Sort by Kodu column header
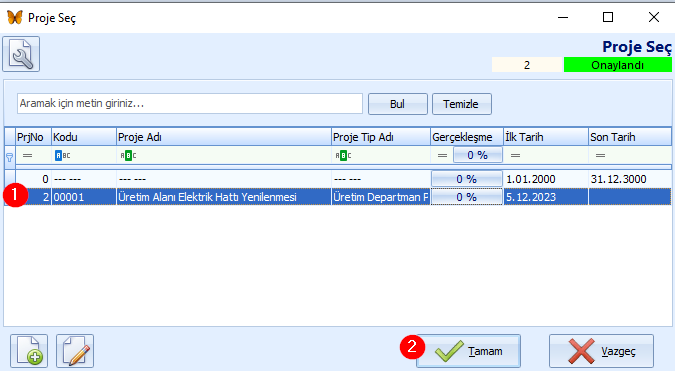Viewport: 675px width, 371px height. point(84,137)
